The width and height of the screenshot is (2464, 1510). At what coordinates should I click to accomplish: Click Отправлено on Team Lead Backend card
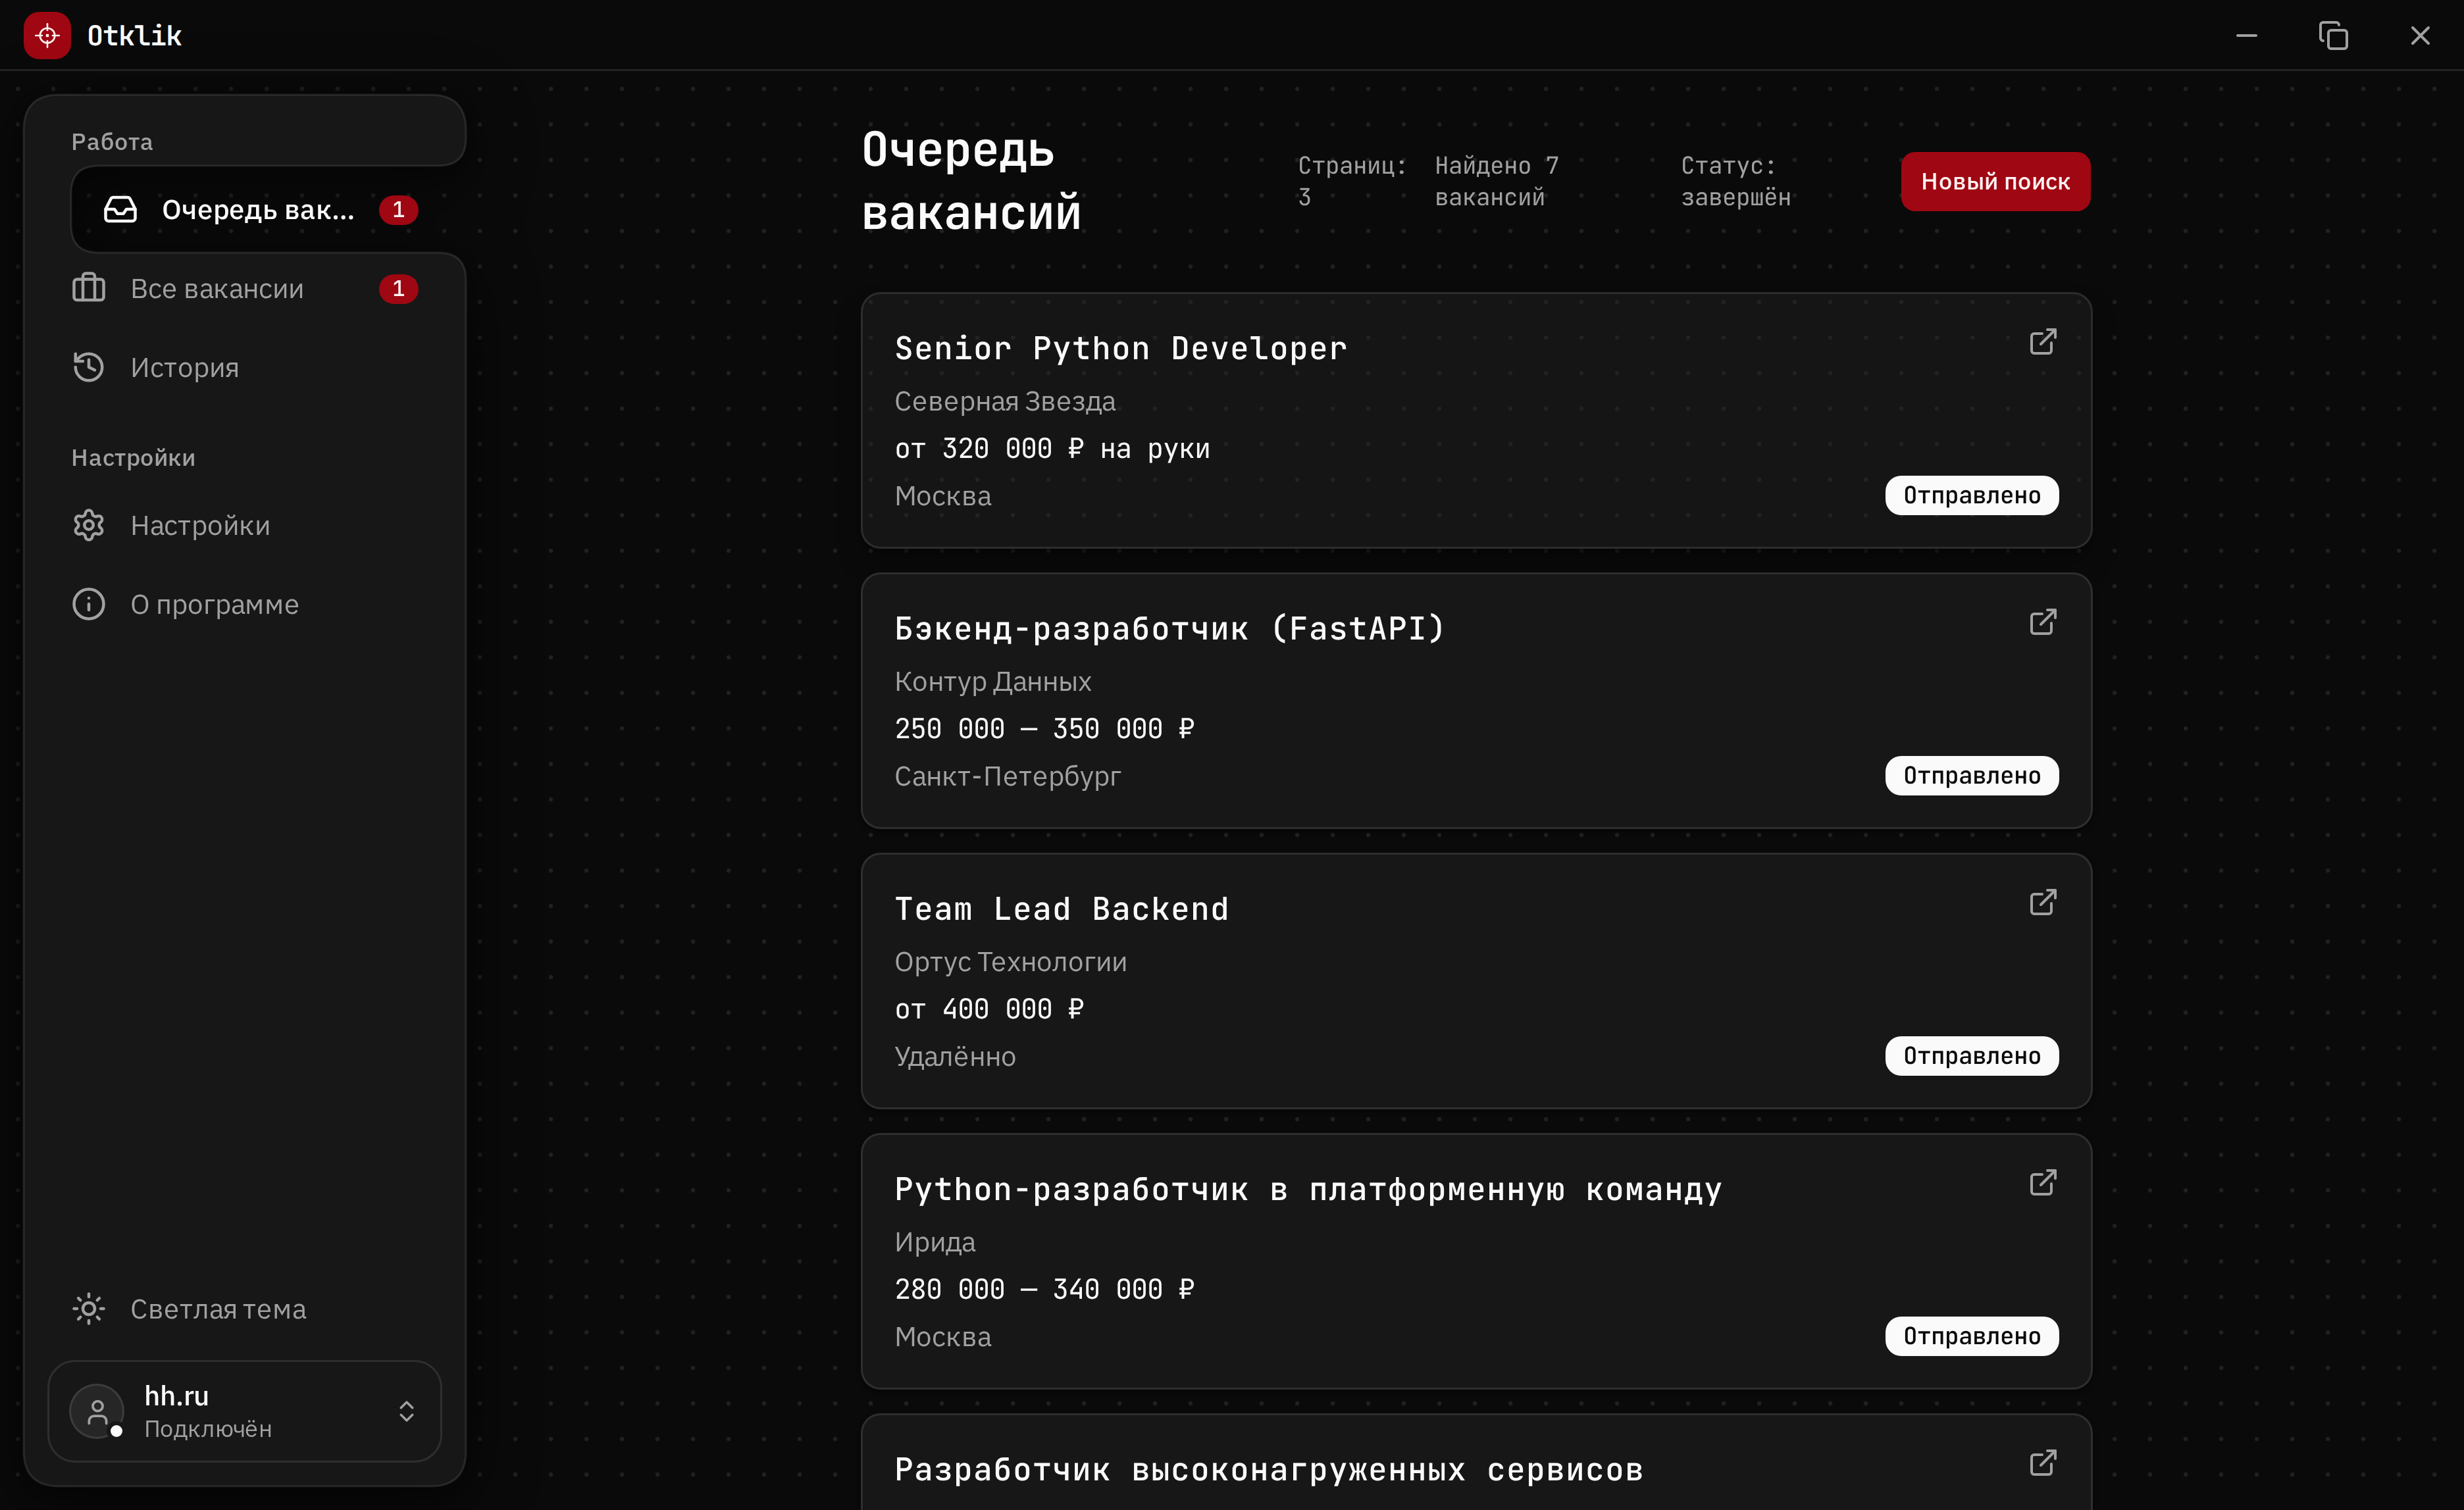pyautogui.click(x=1971, y=1055)
